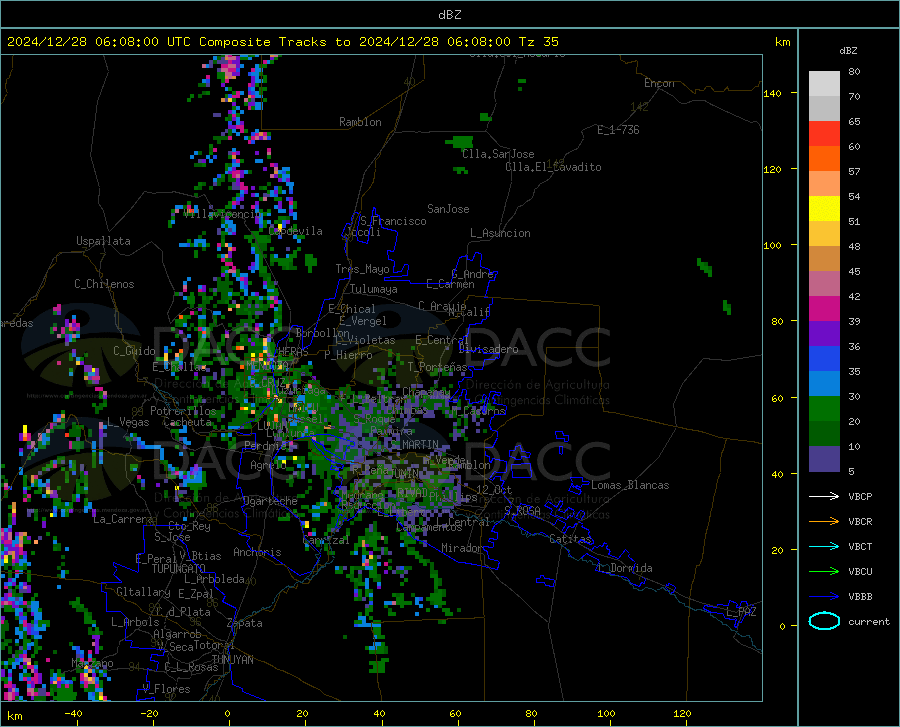This screenshot has width=900, height=727.
Task: Click the 'C_Chilenos' map label
Action: coord(104,284)
